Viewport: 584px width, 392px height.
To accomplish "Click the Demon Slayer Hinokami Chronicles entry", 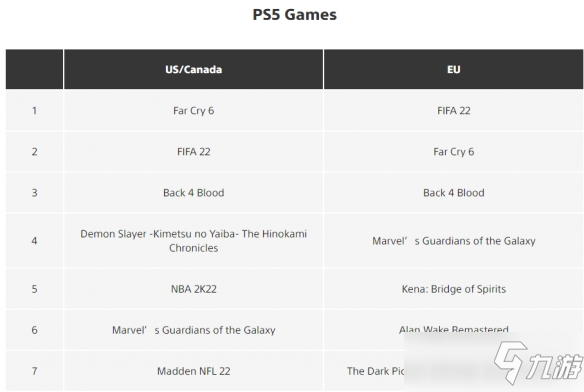I will coord(194,241).
